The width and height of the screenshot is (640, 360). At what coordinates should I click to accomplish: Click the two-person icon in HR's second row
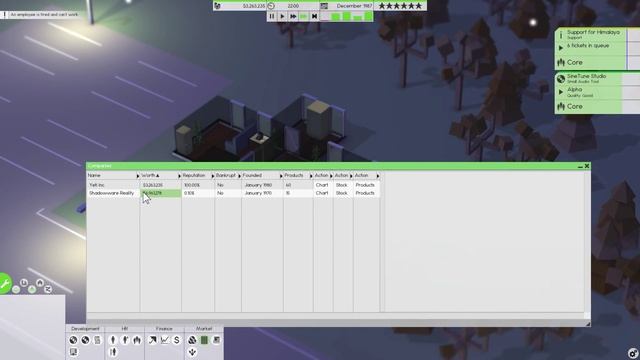point(113,352)
